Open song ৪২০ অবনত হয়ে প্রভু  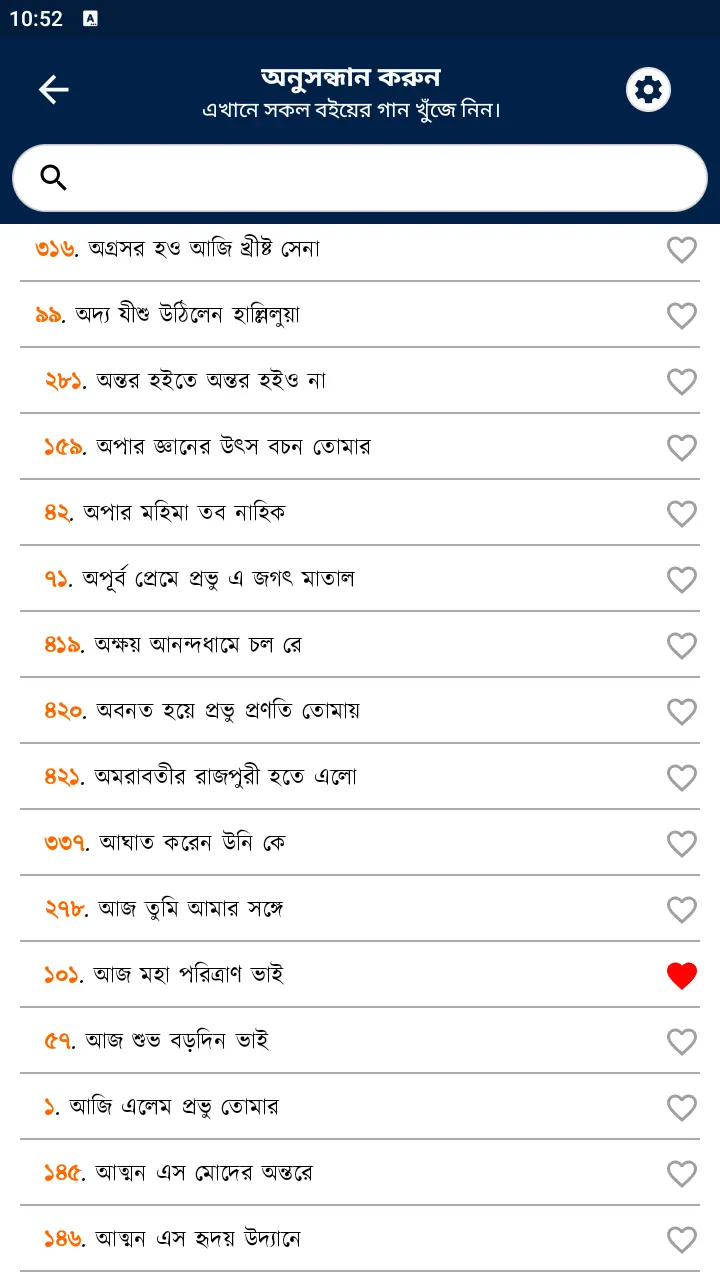(x=230, y=711)
